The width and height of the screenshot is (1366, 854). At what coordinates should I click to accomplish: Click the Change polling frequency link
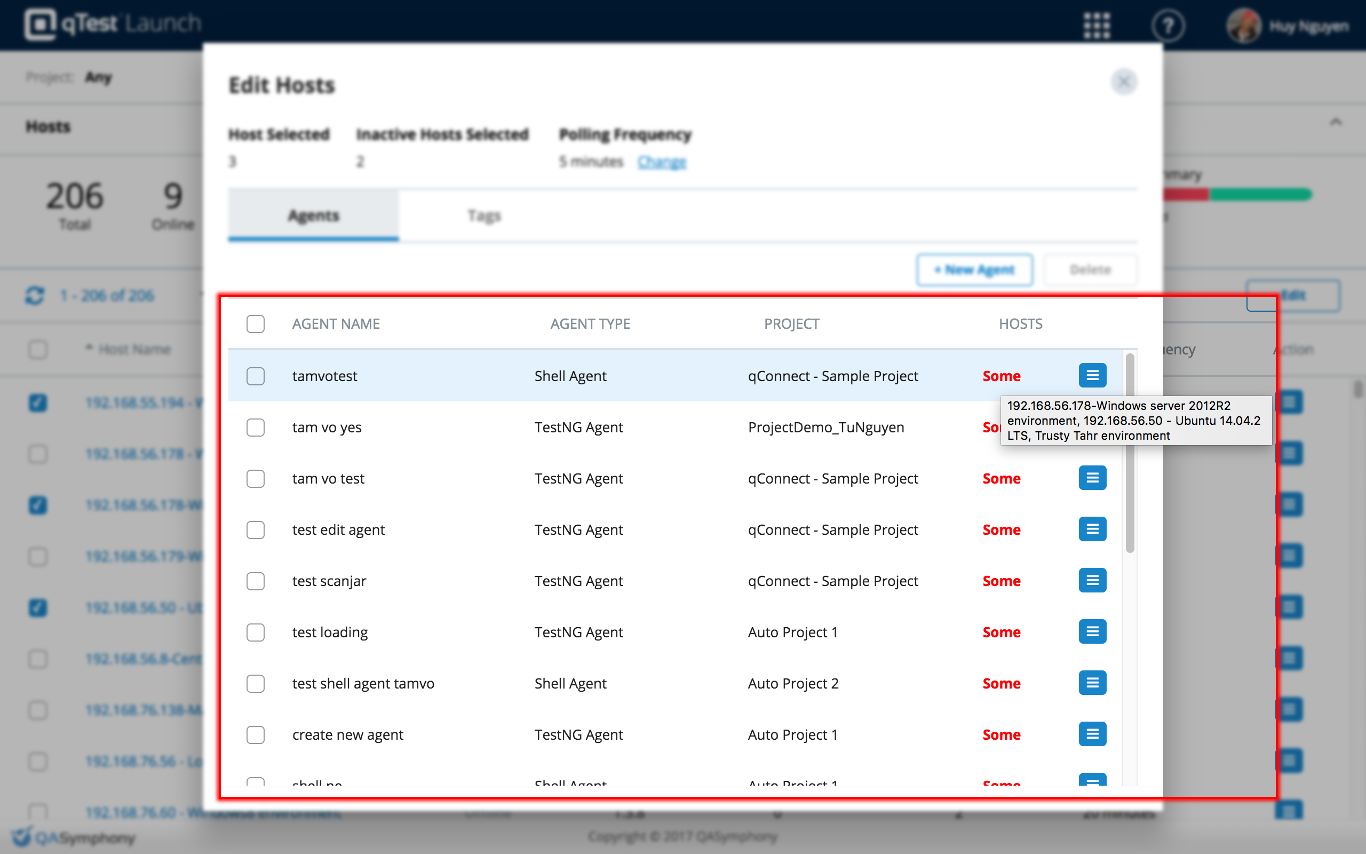point(662,162)
